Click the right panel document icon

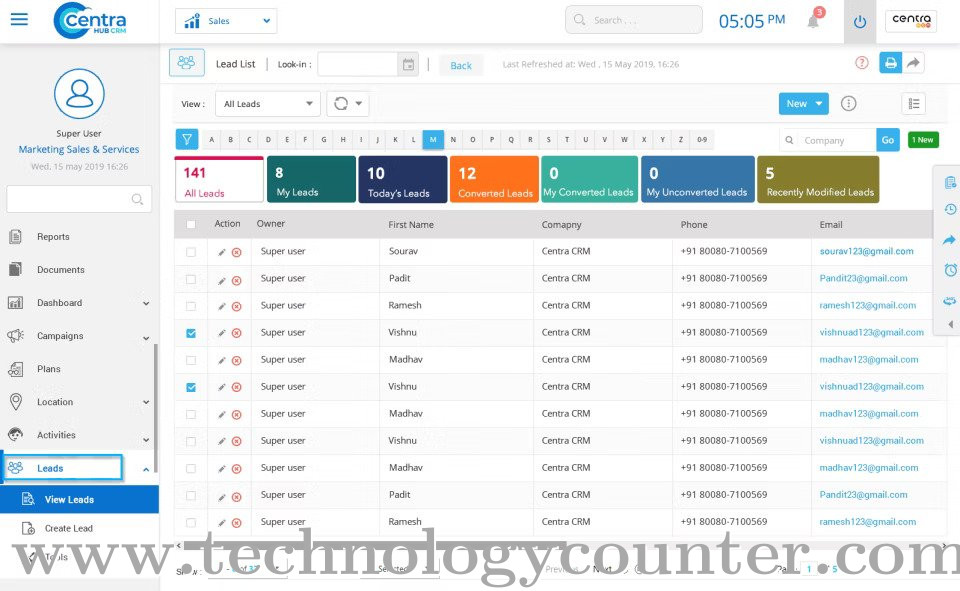click(x=950, y=182)
